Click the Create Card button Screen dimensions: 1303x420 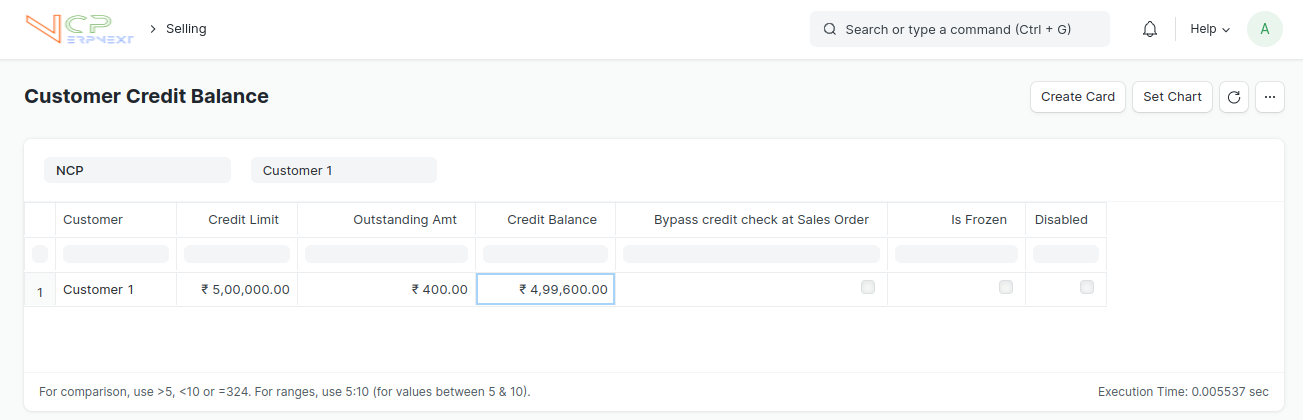[1078, 97]
